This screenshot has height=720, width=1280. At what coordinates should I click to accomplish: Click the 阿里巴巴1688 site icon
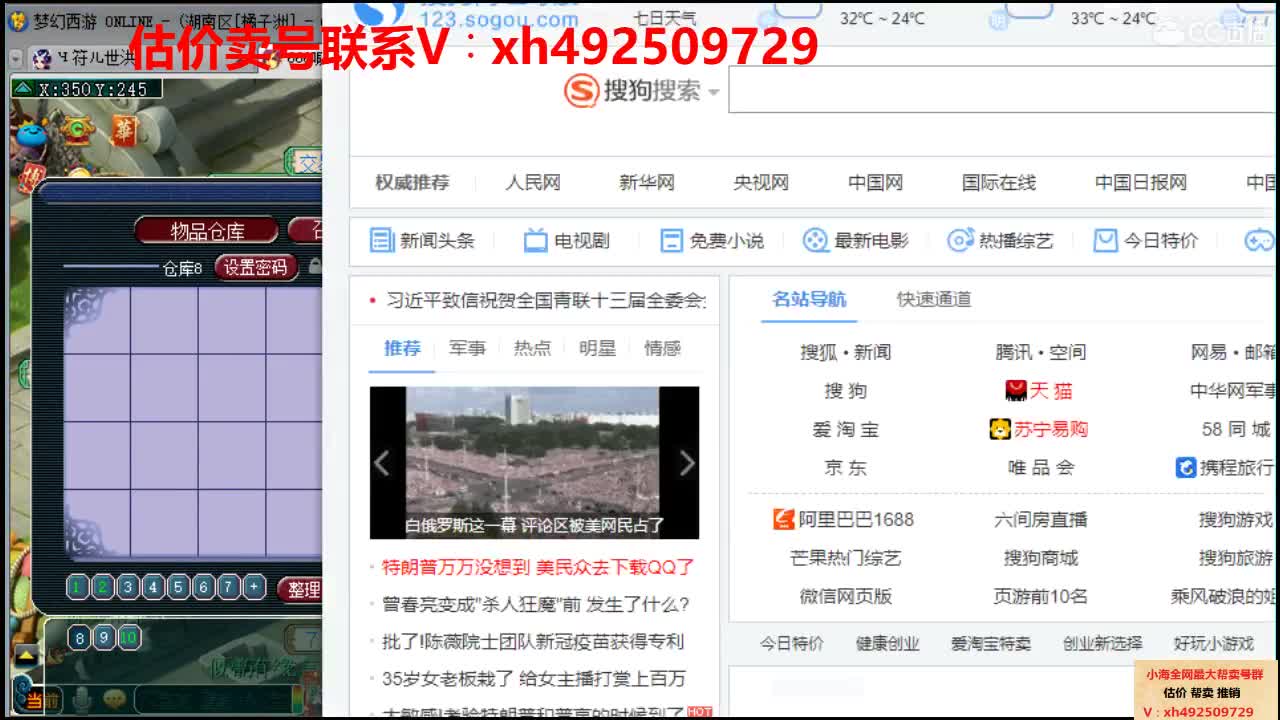click(784, 519)
